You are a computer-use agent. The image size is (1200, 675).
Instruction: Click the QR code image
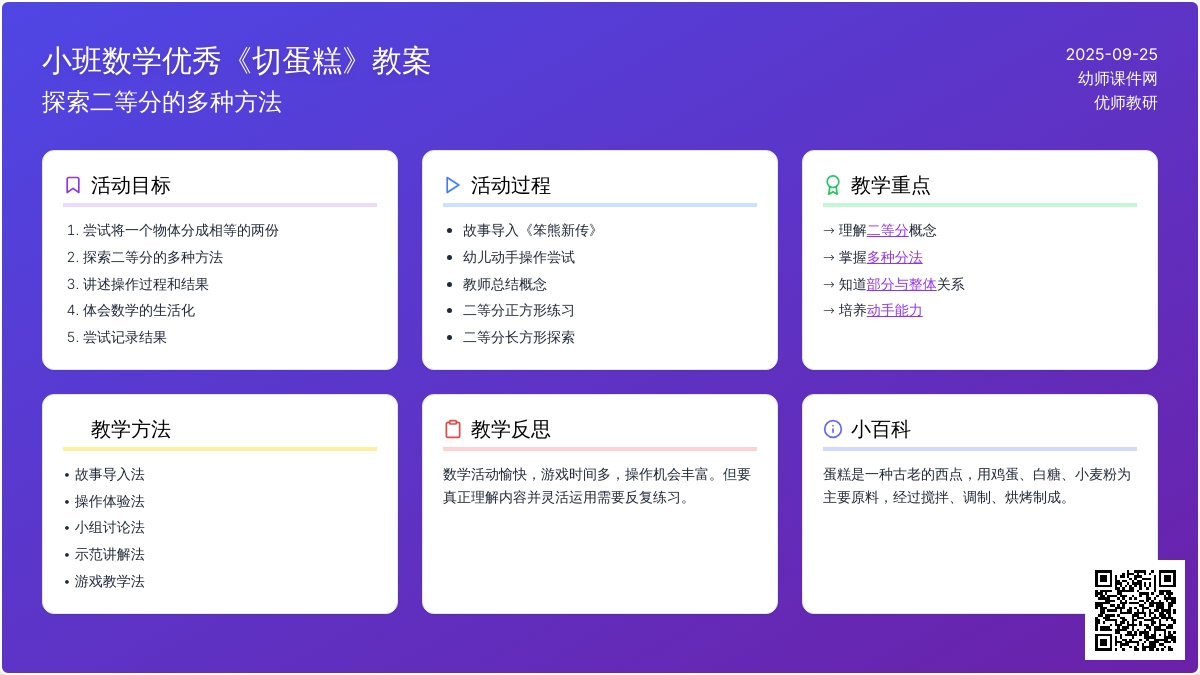pyautogui.click(x=1135, y=610)
